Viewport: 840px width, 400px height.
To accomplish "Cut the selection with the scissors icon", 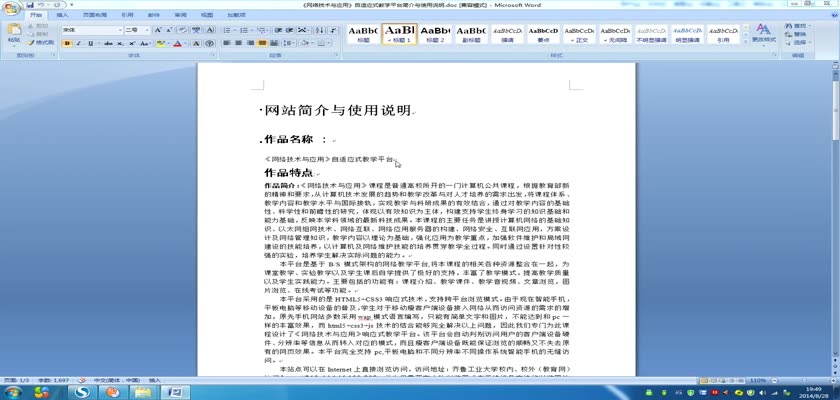I will pos(39,26).
